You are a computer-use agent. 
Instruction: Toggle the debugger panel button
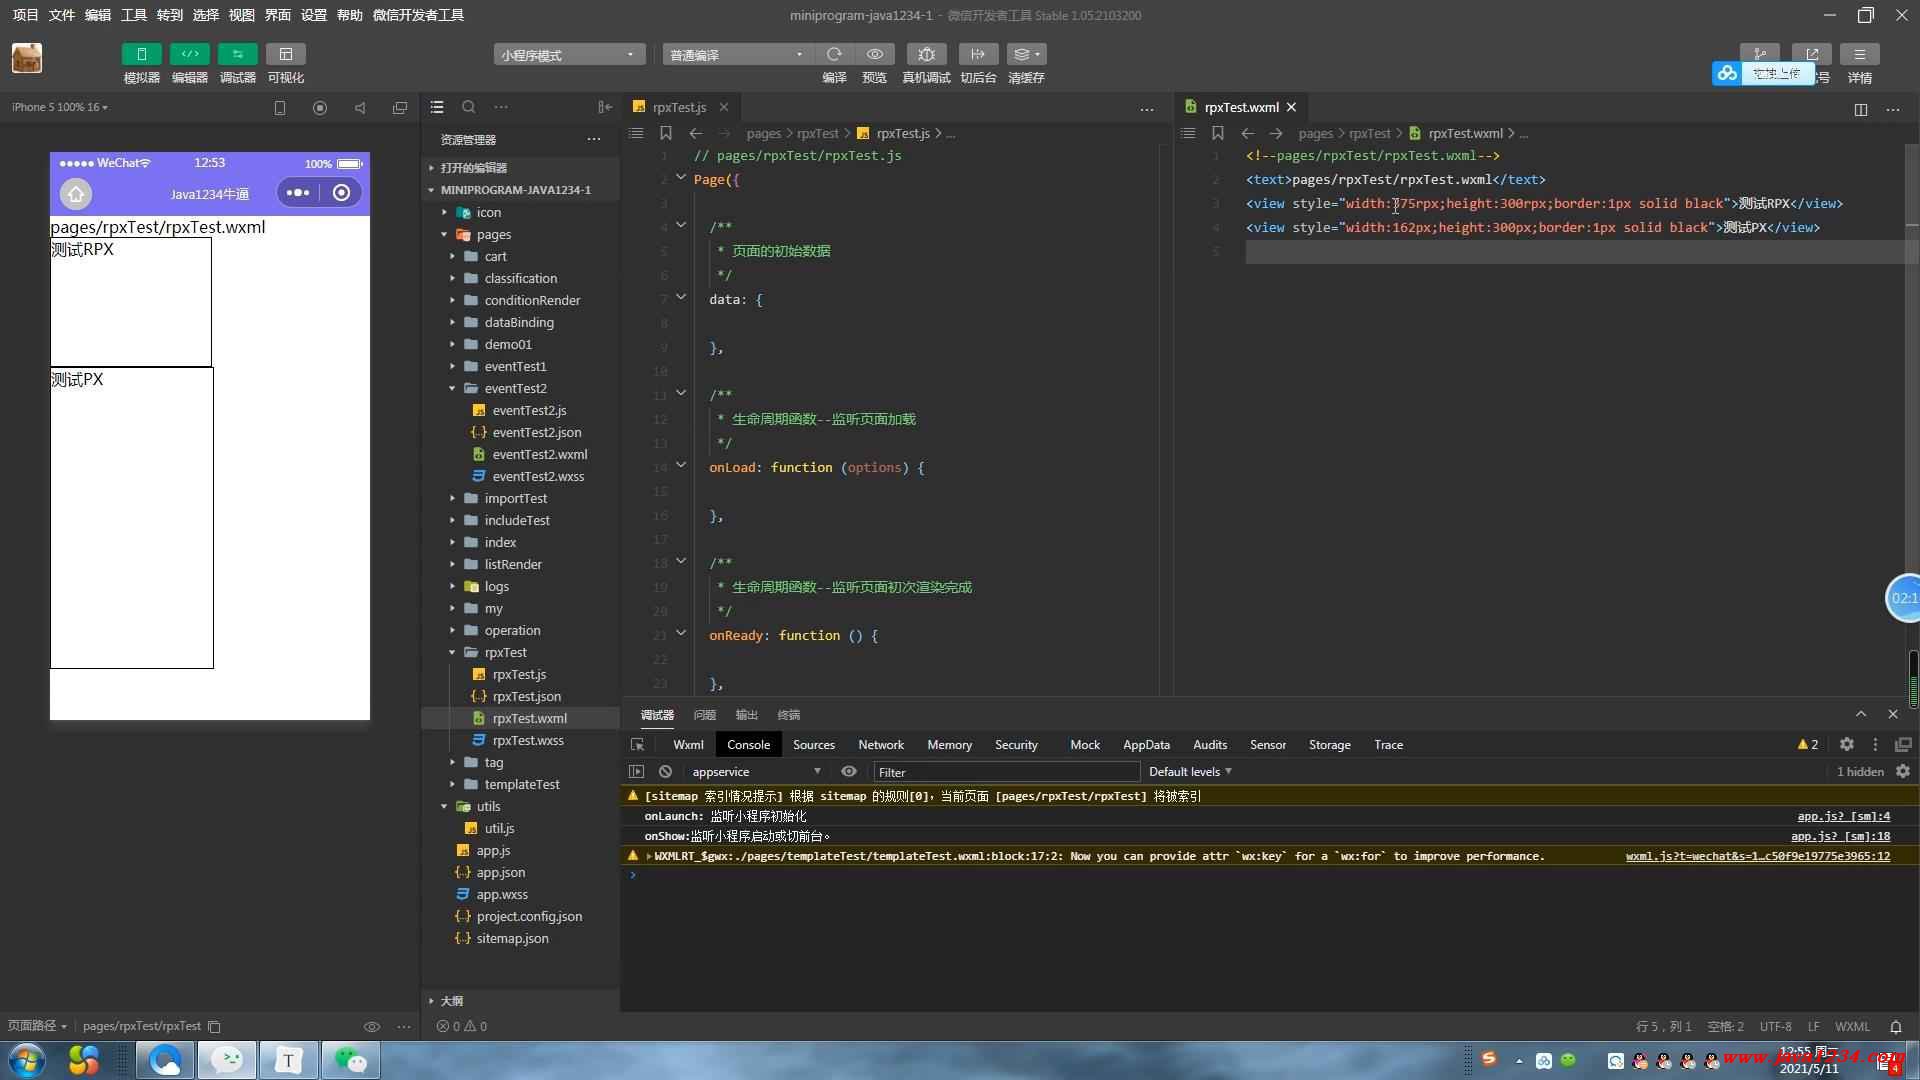(x=237, y=54)
